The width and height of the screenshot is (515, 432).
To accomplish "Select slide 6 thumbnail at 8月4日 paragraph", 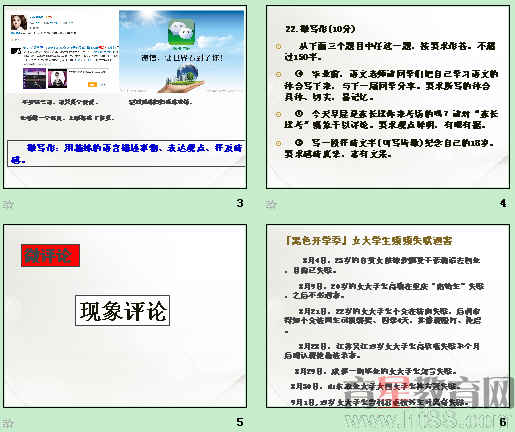I will coord(383,265).
